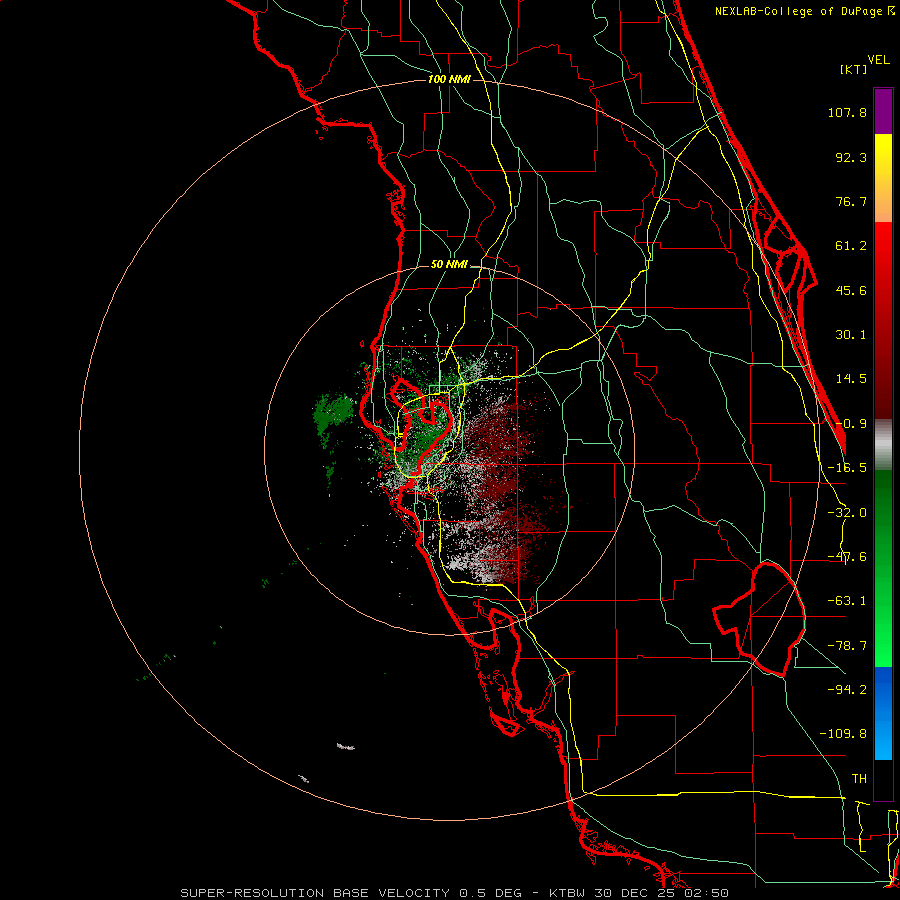Image resolution: width=900 pixels, height=900 pixels.
Task: Click the TH label on the legend
Action: [859, 779]
